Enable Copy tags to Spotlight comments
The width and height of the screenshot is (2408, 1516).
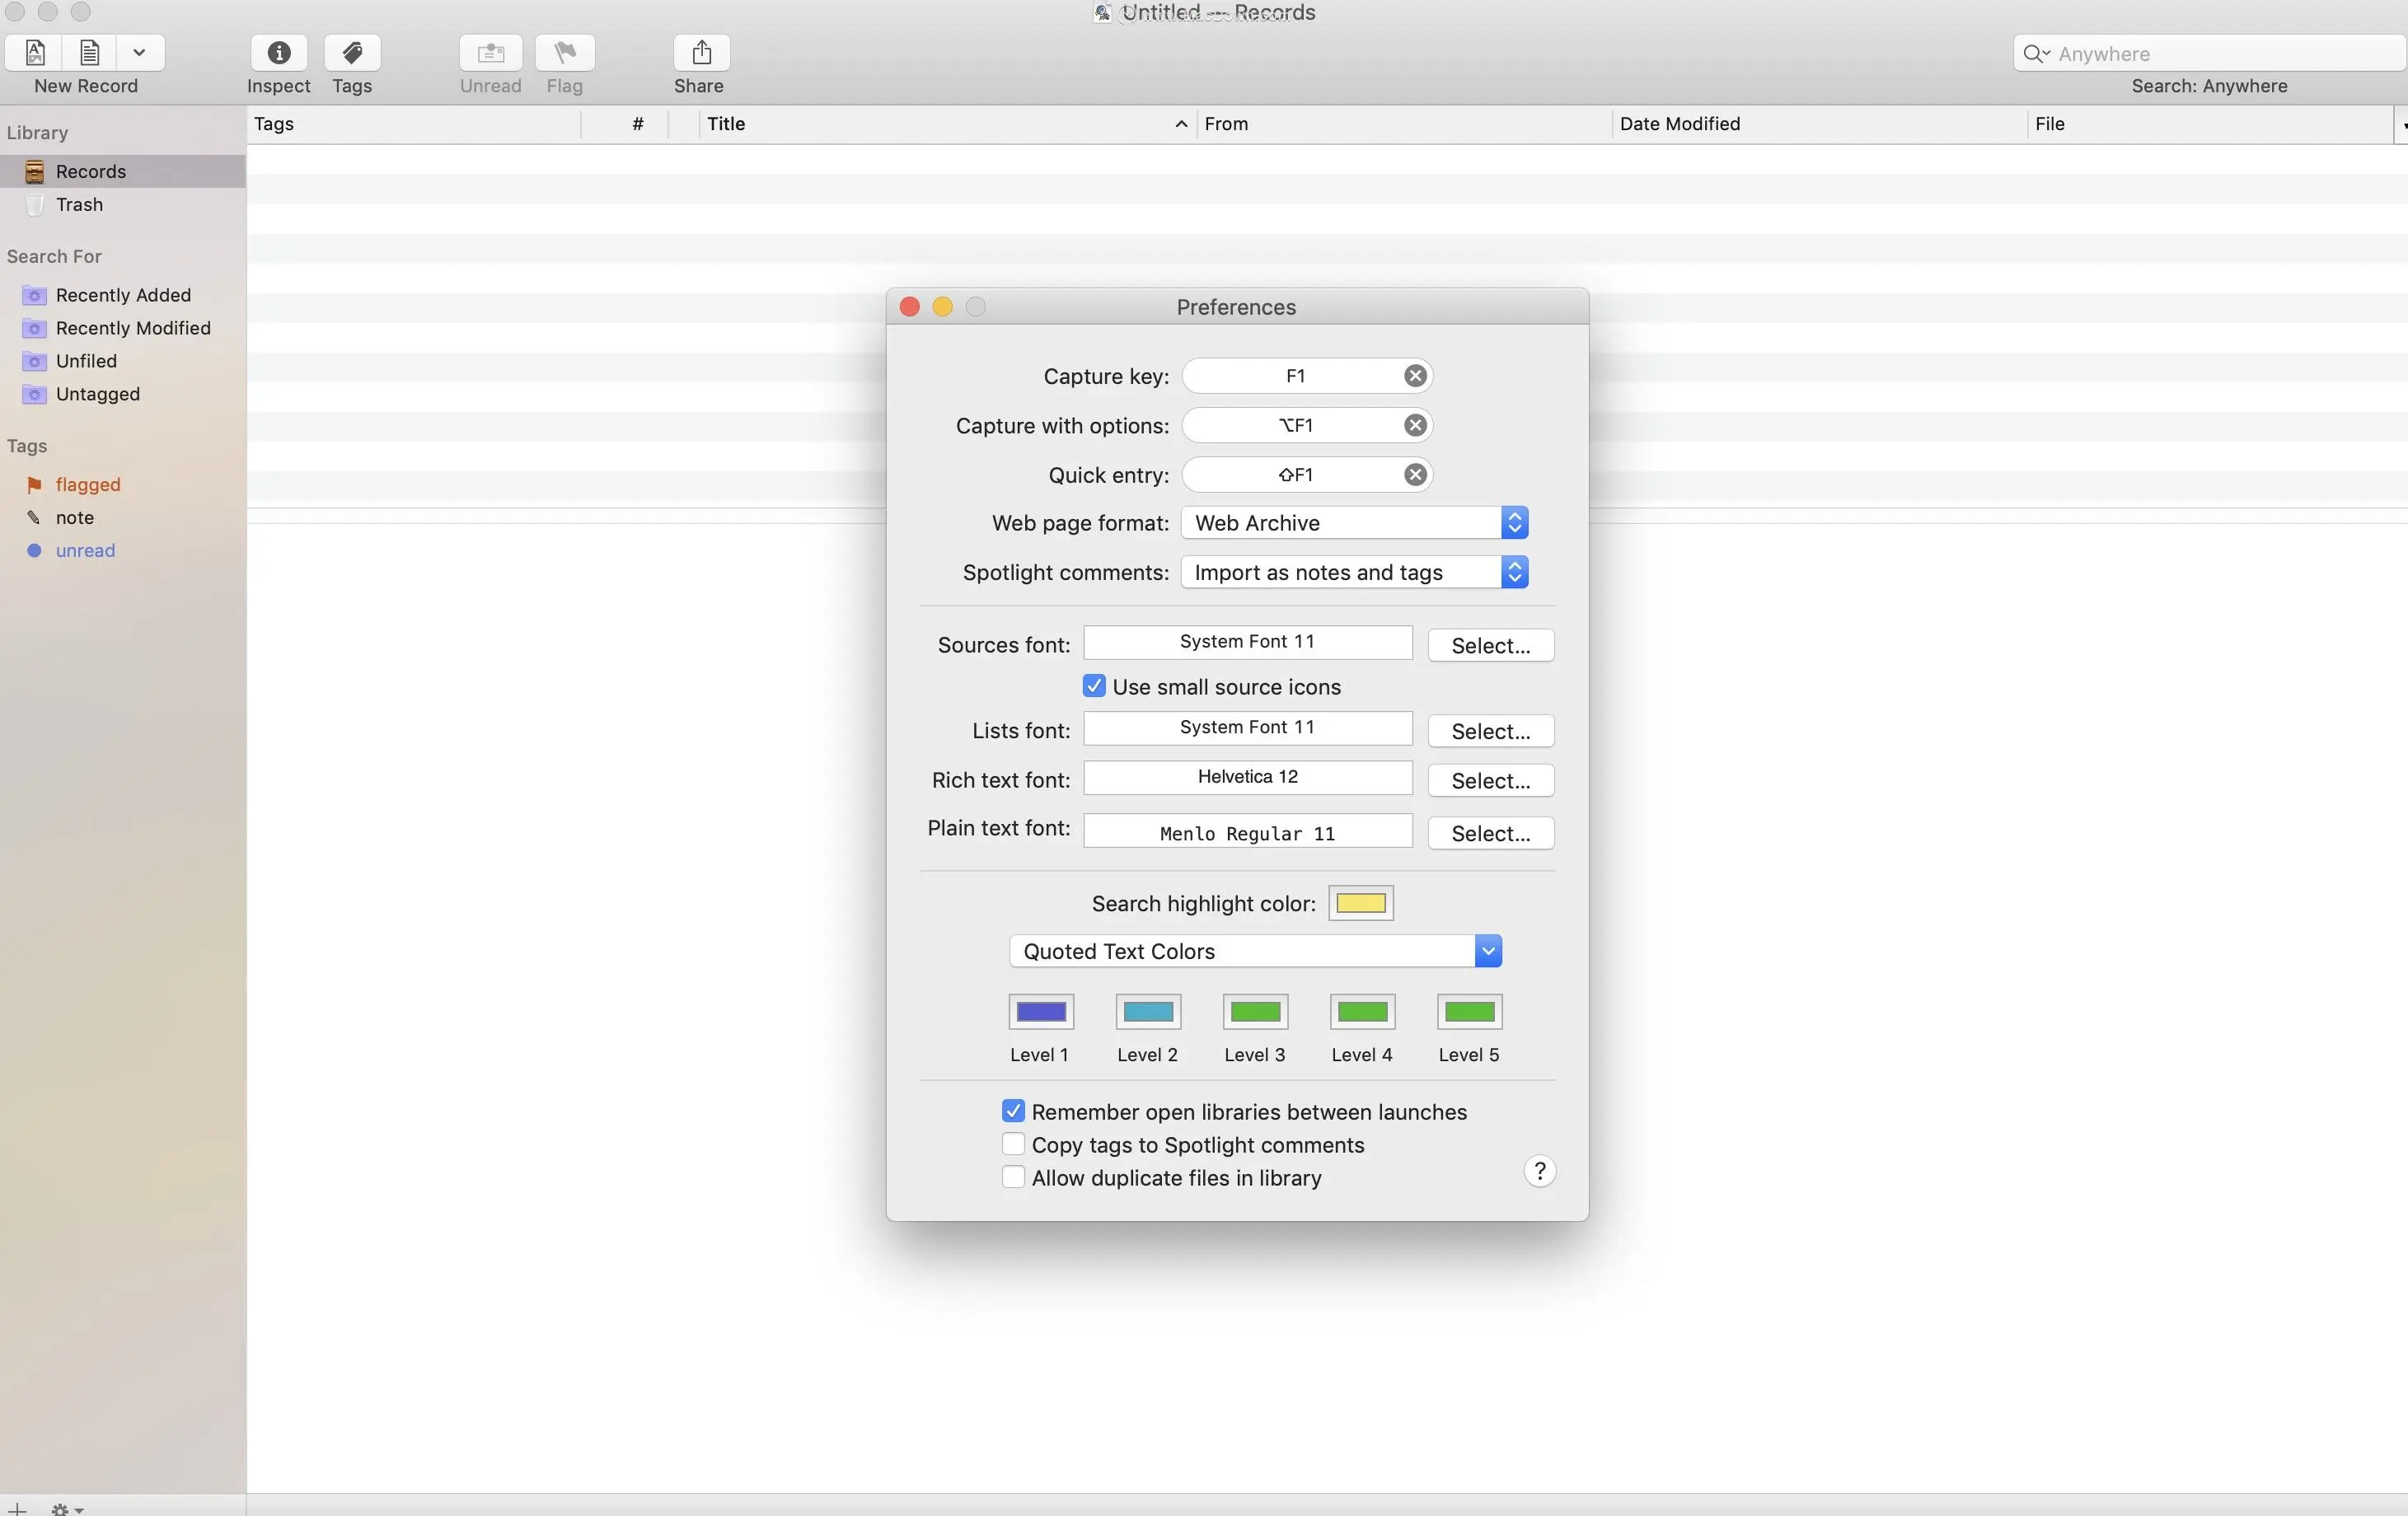[1013, 1144]
